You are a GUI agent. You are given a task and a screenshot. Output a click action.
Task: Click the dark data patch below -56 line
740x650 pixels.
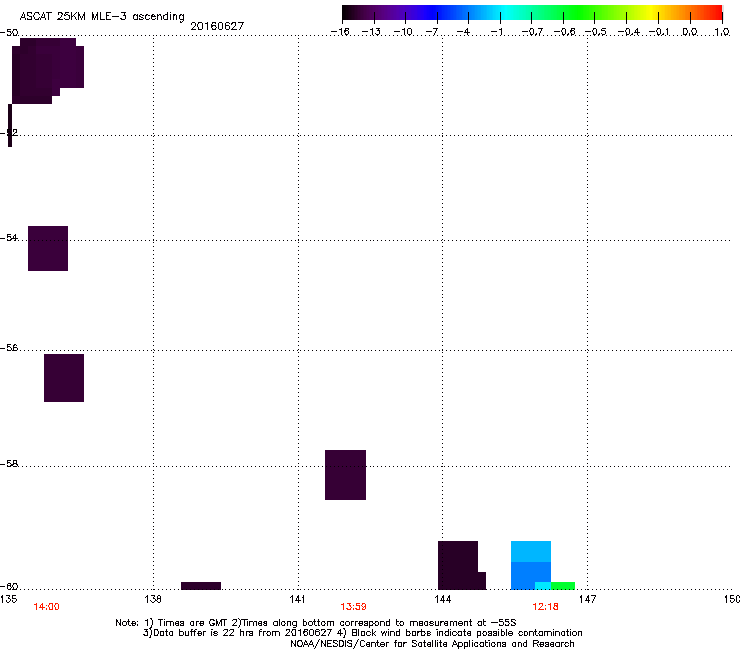(x=64, y=378)
